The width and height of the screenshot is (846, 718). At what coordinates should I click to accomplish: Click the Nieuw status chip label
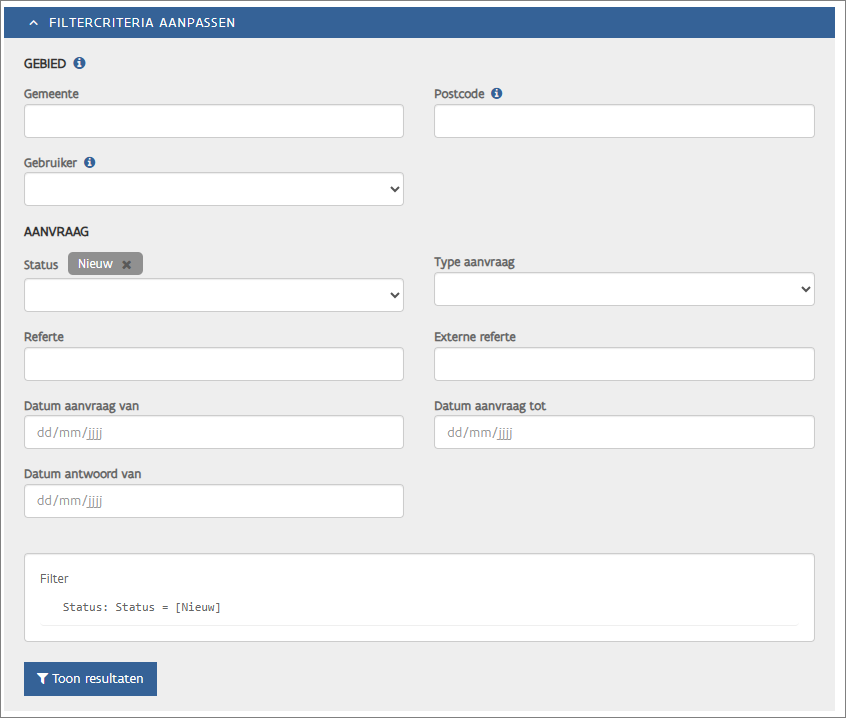pos(95,264)
